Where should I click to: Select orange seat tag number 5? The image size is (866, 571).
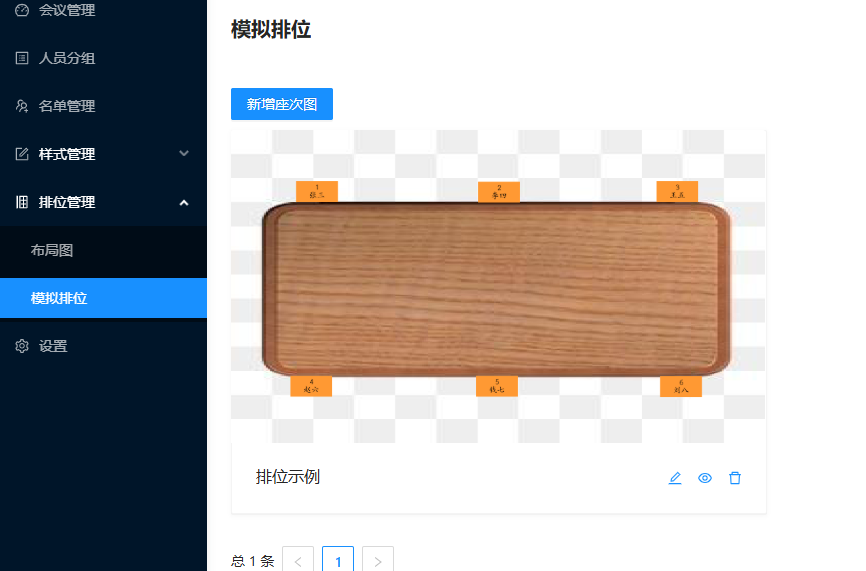(x=497, y=386)
